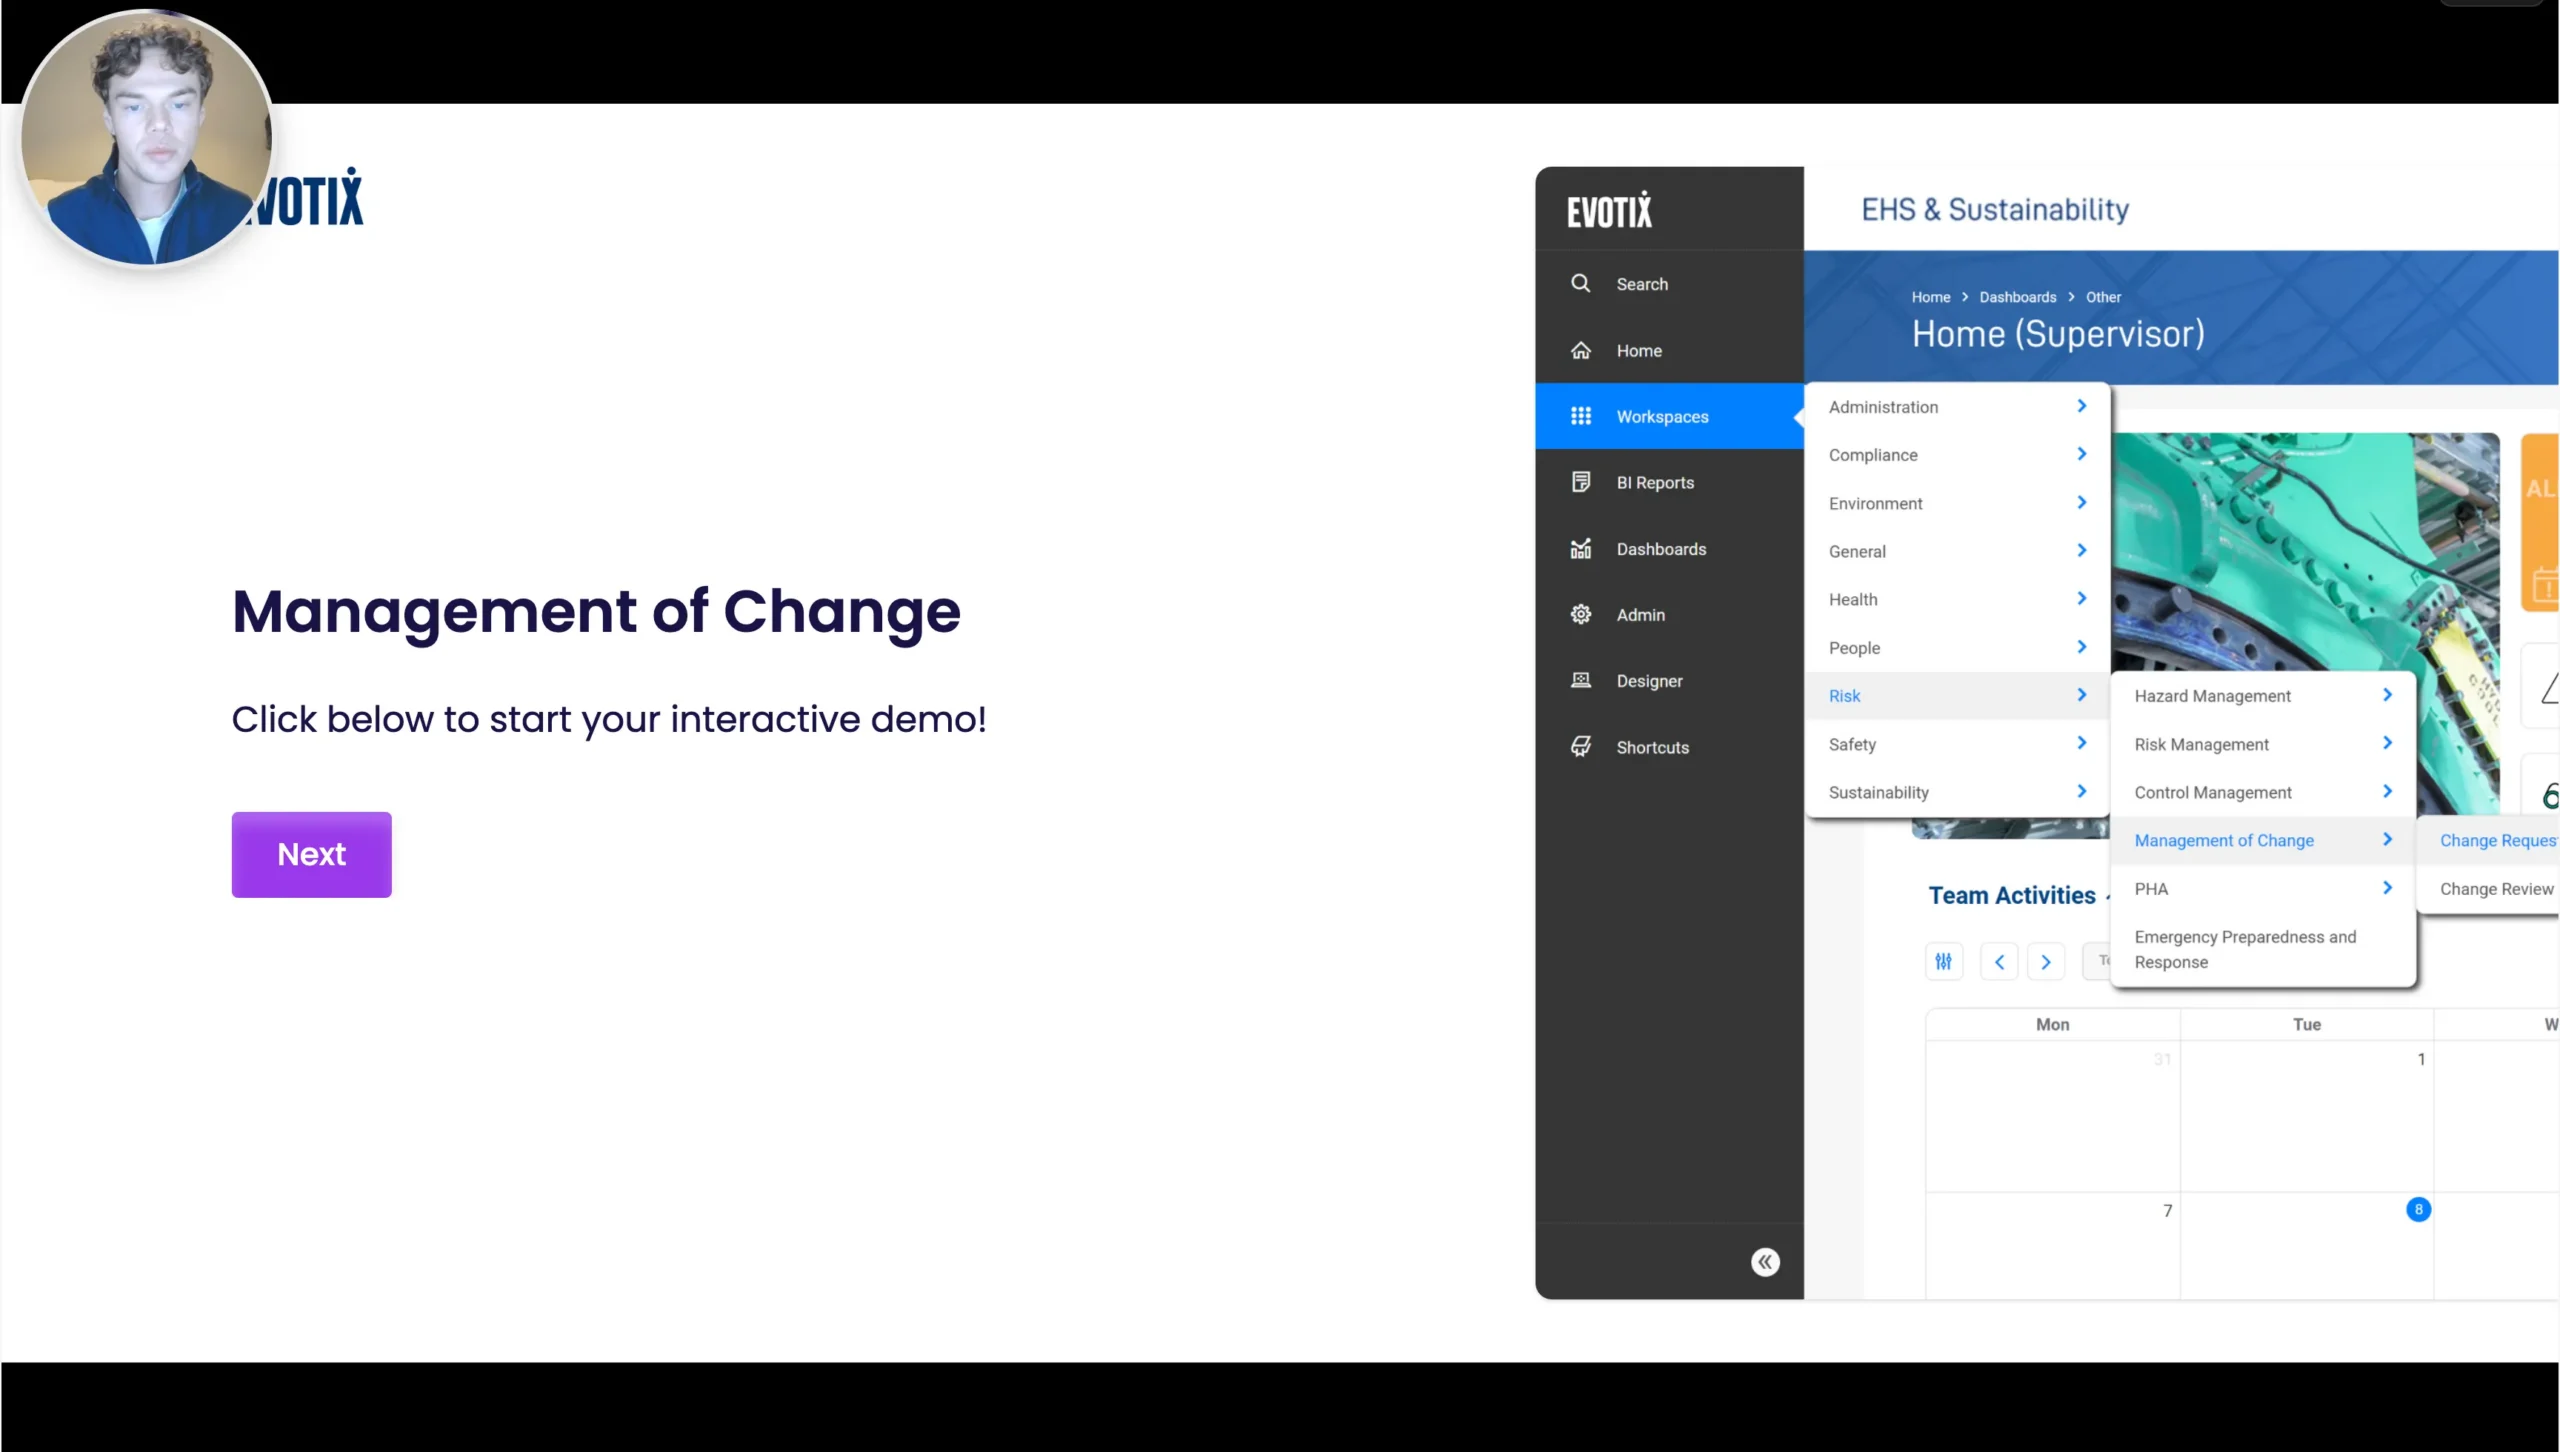Expand the People workspace submenu

(x=1957, y=648)
